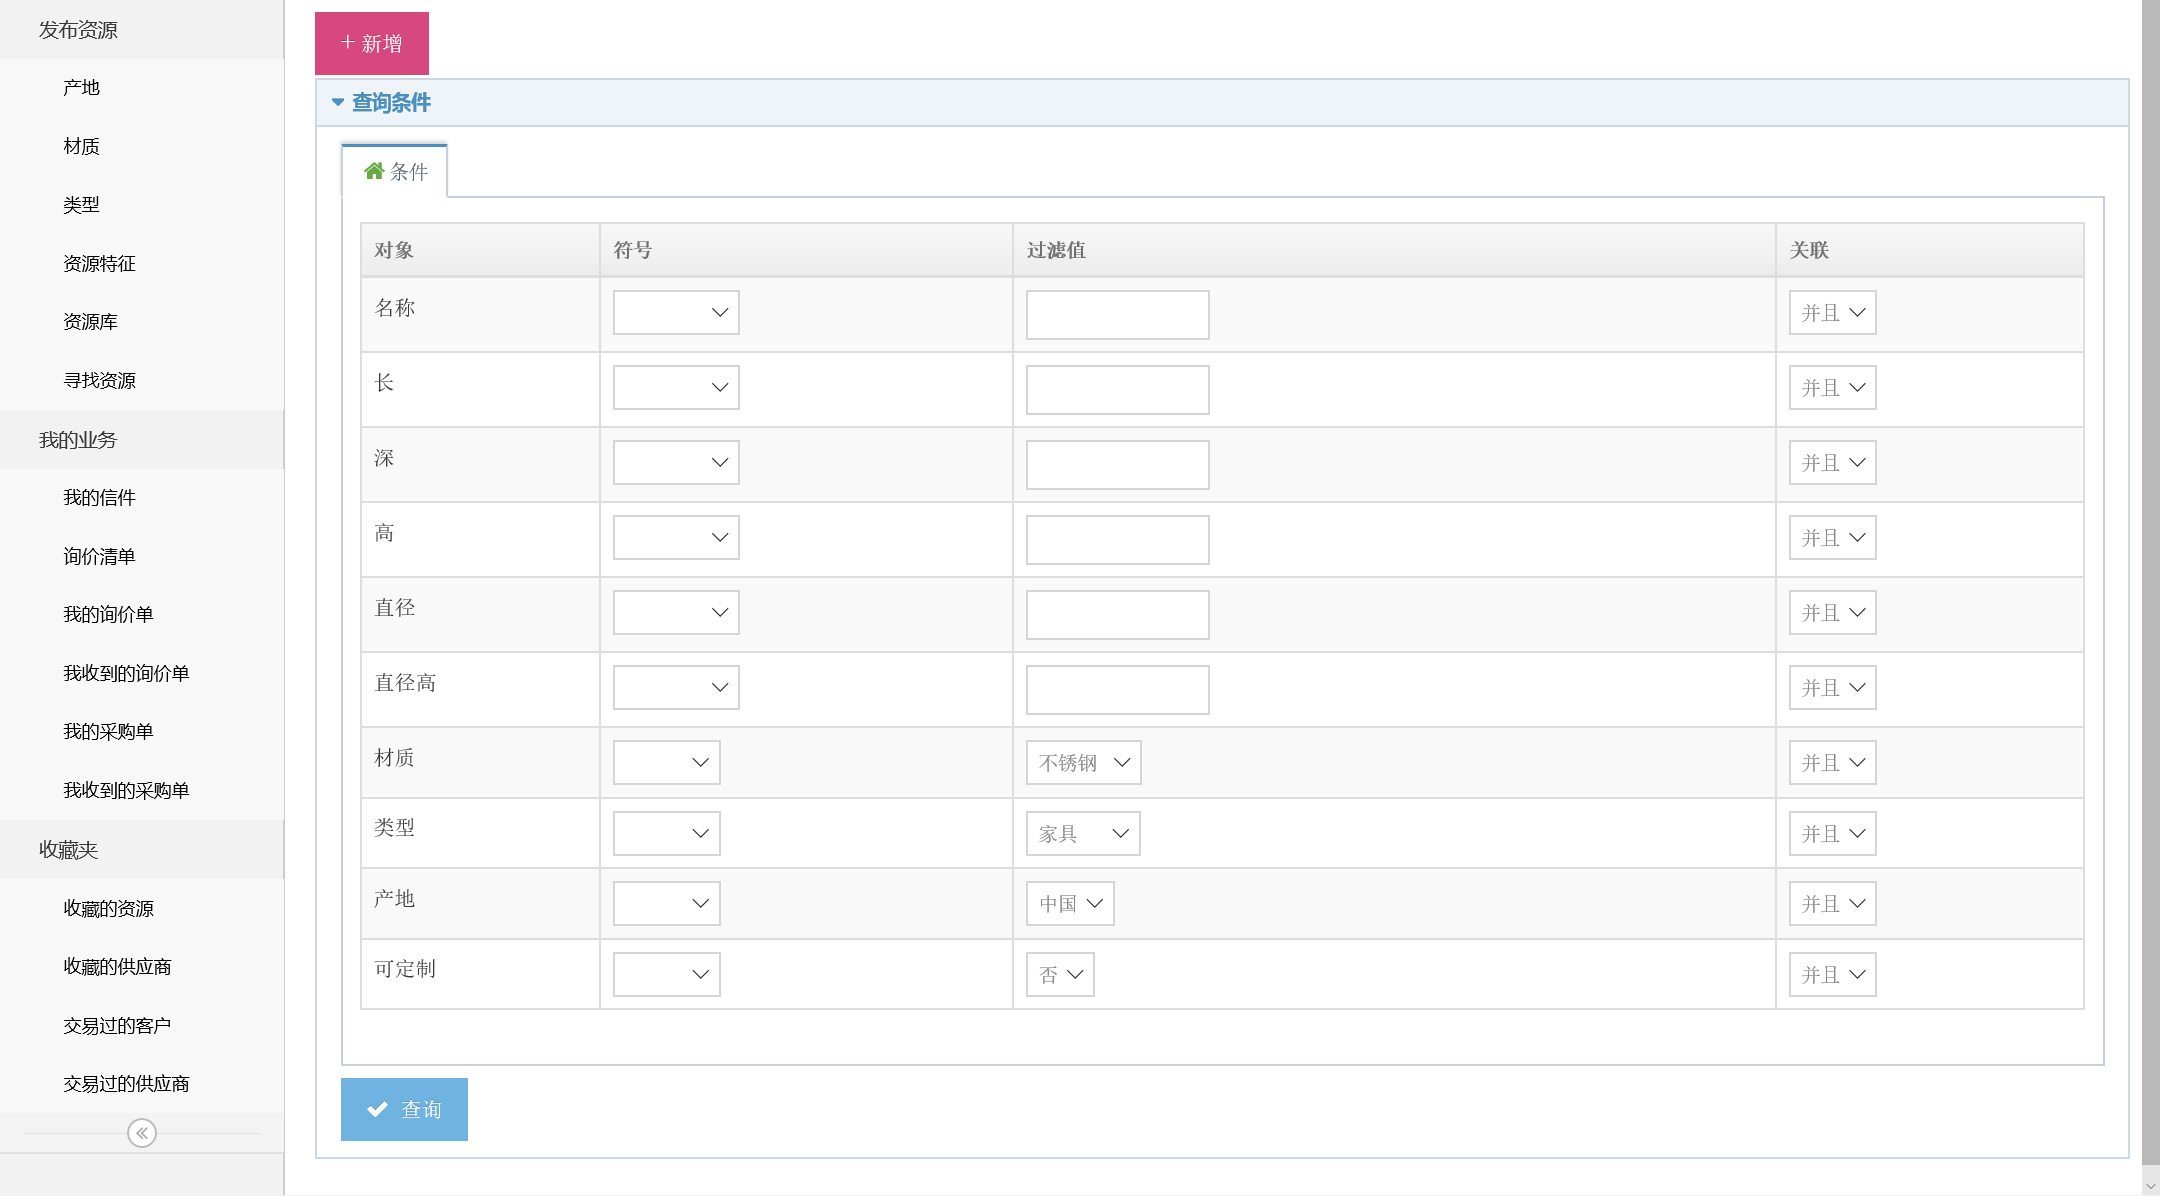Open 我的采购单 in the sidebar

[142, 732]
